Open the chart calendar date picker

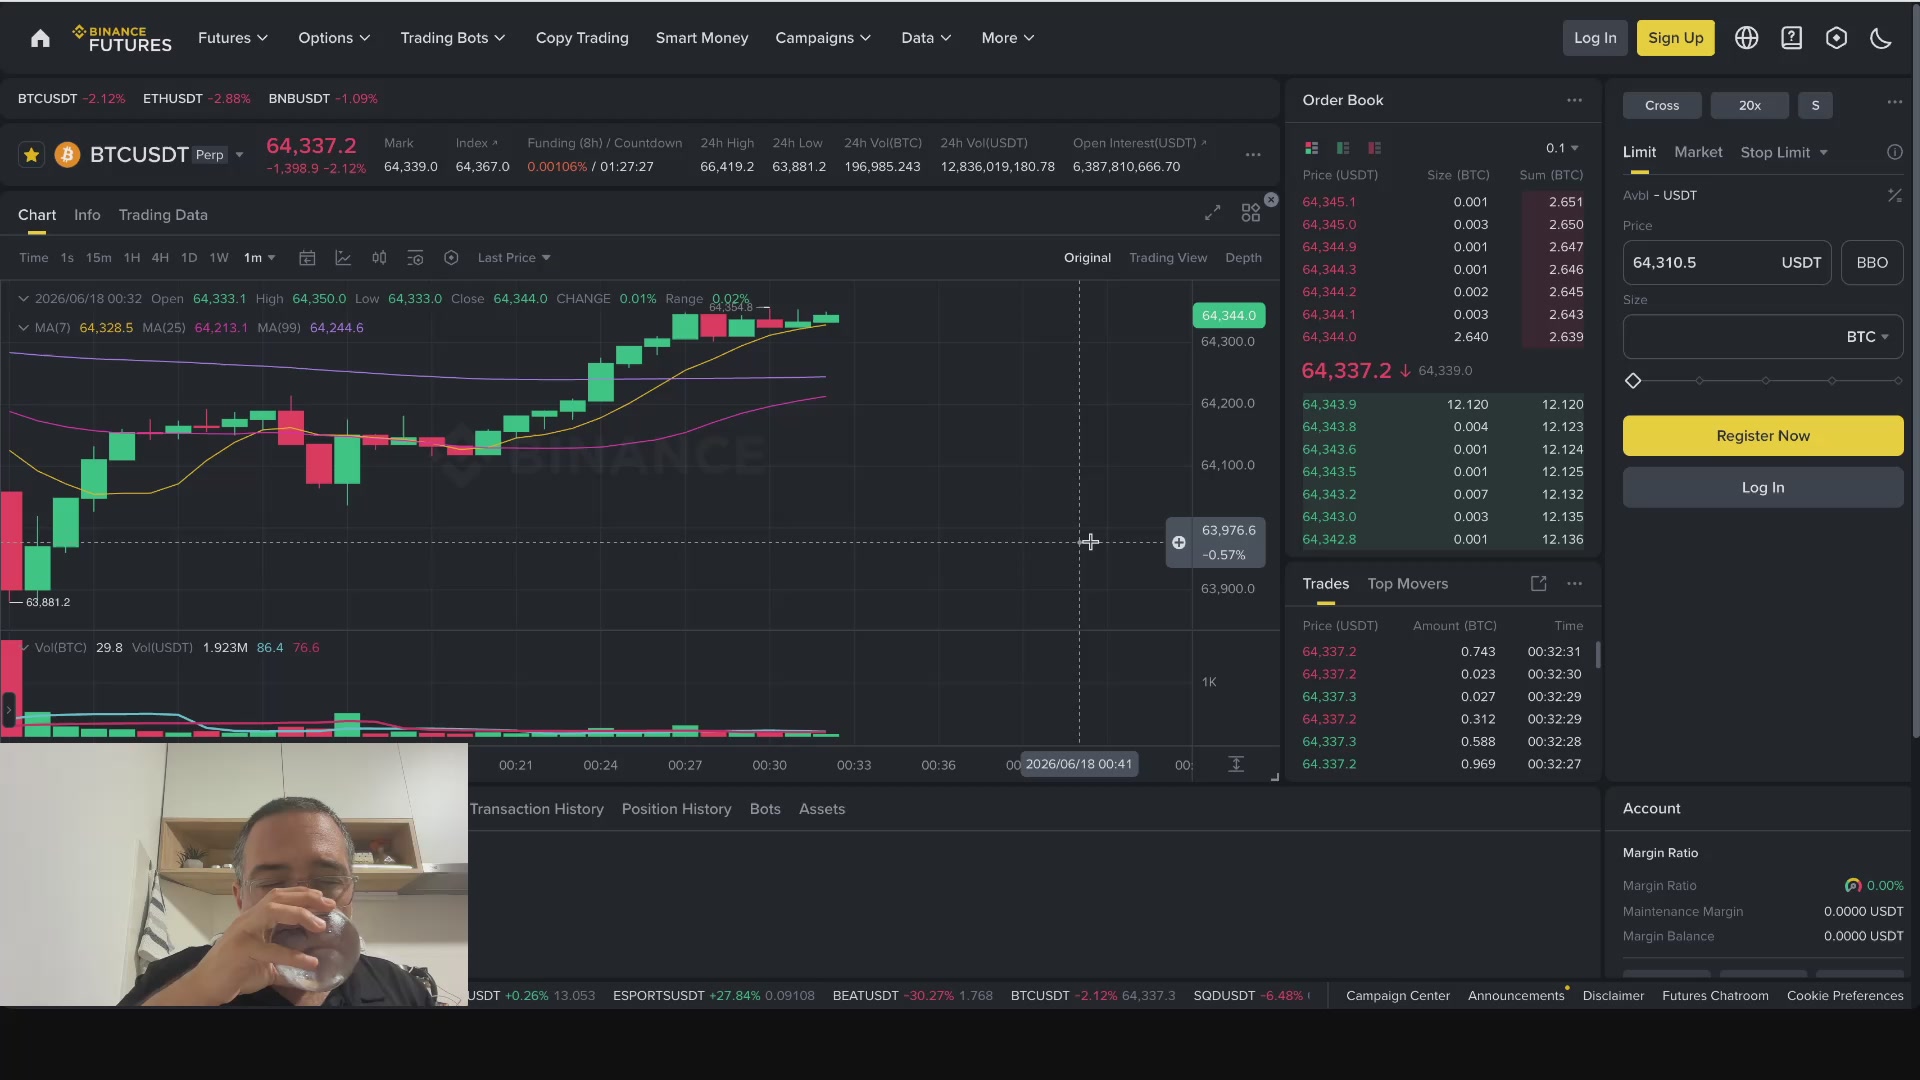307,258
